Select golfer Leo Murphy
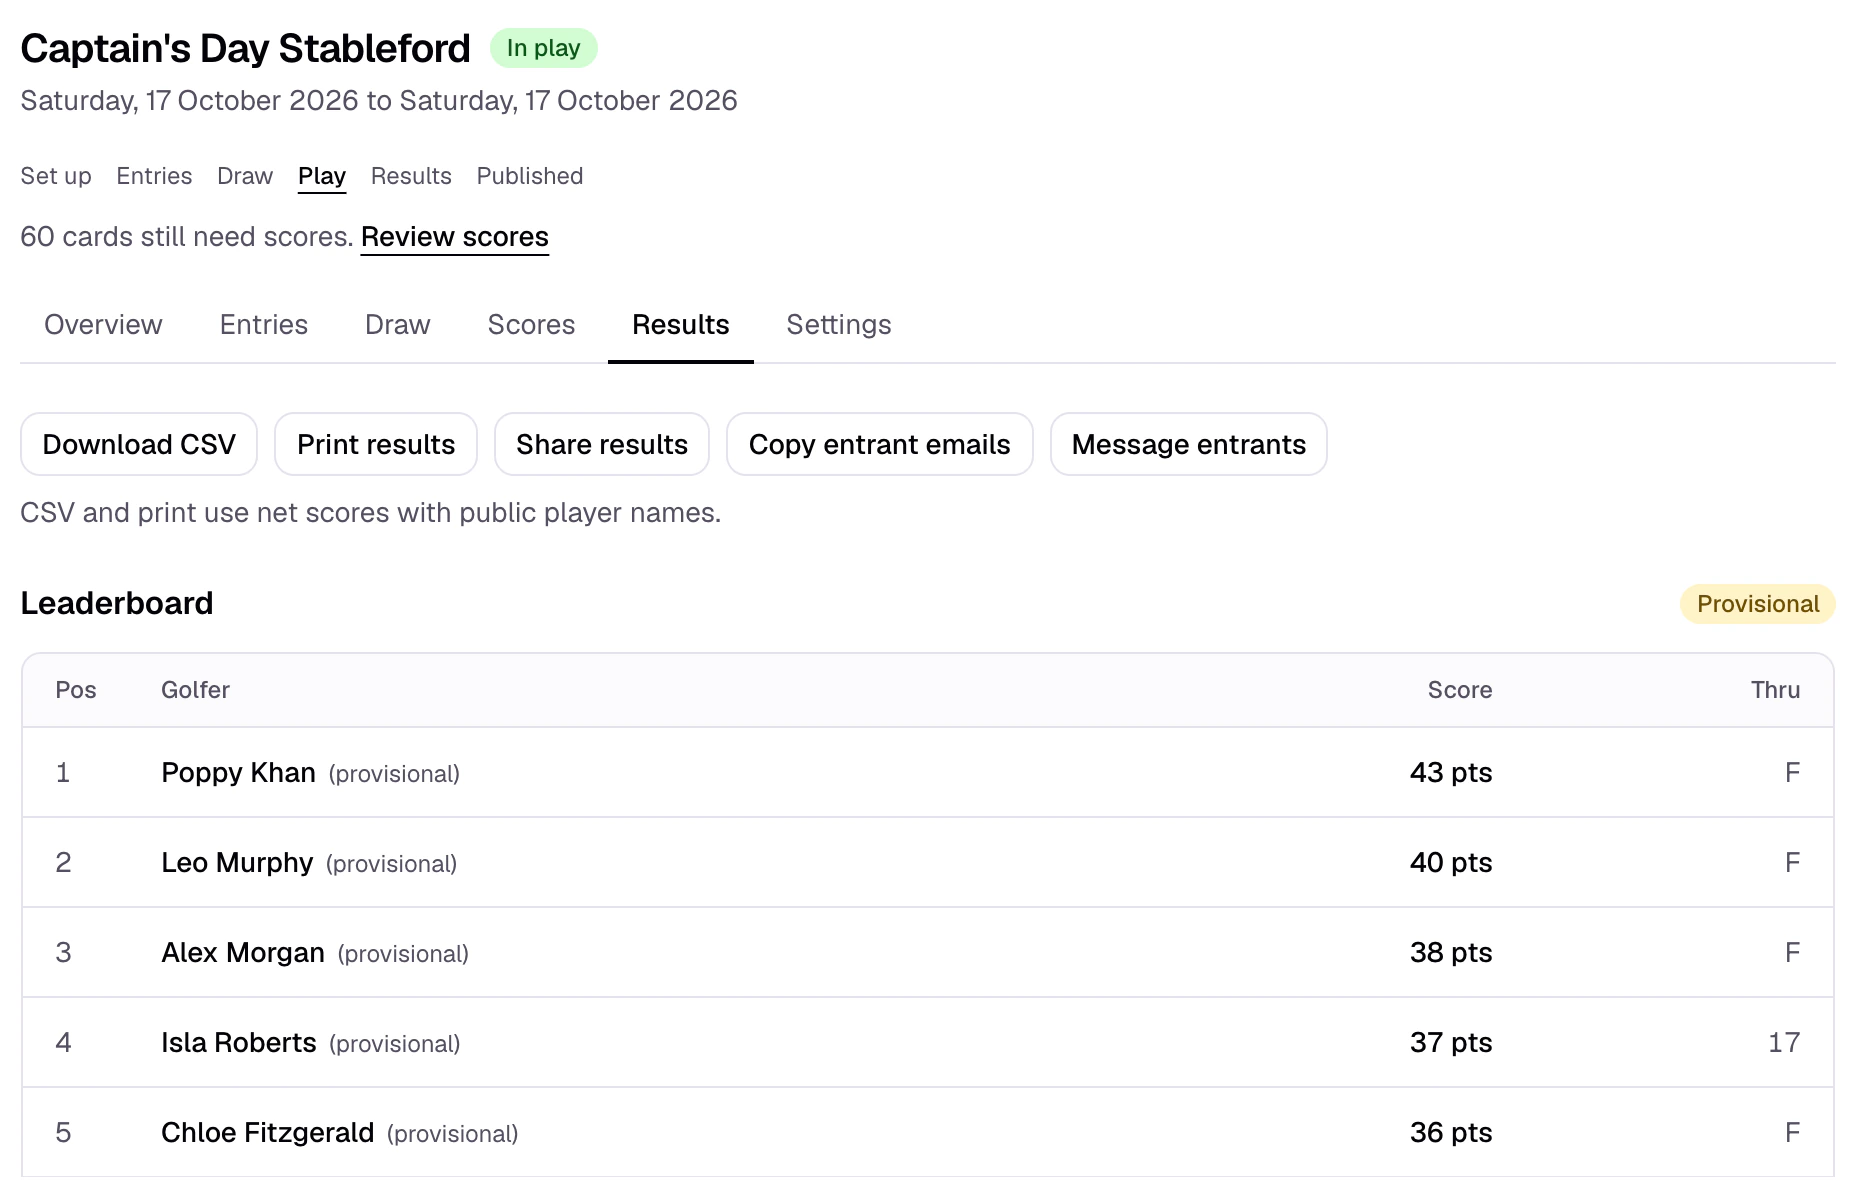This screenshot has height=1180, width=1864. coord(238,863)
